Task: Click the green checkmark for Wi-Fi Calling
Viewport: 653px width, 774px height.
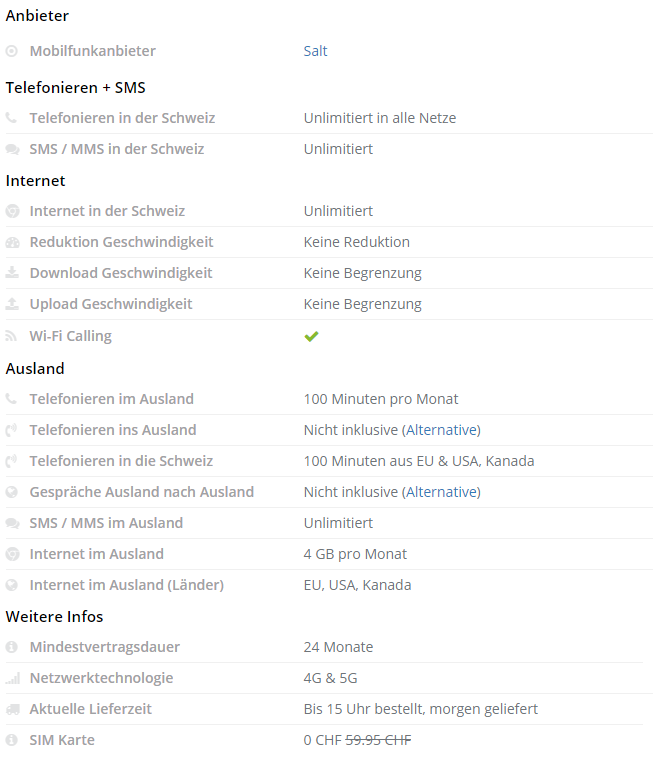Action: pyautogui.click(x=311, y=336)
